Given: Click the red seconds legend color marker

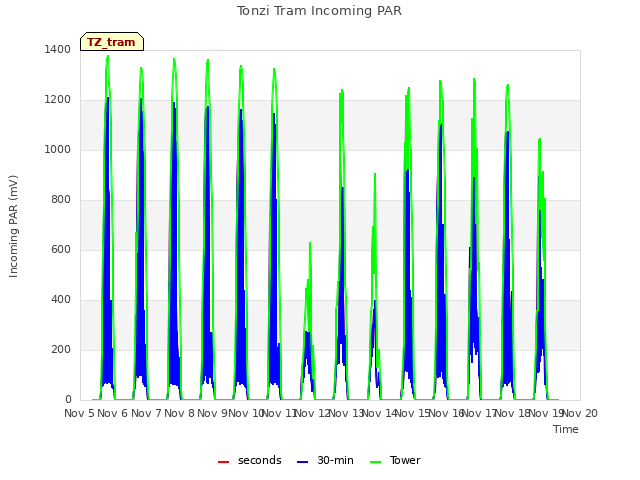Looking at the screenshot, I should point(223,462).
